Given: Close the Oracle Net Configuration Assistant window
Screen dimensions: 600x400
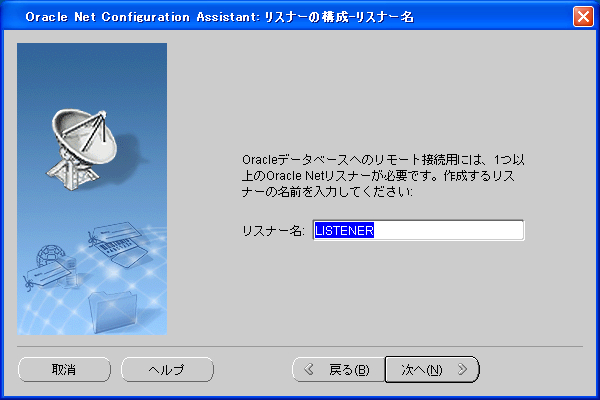Looking at the screenshot, I should point(582,17).
